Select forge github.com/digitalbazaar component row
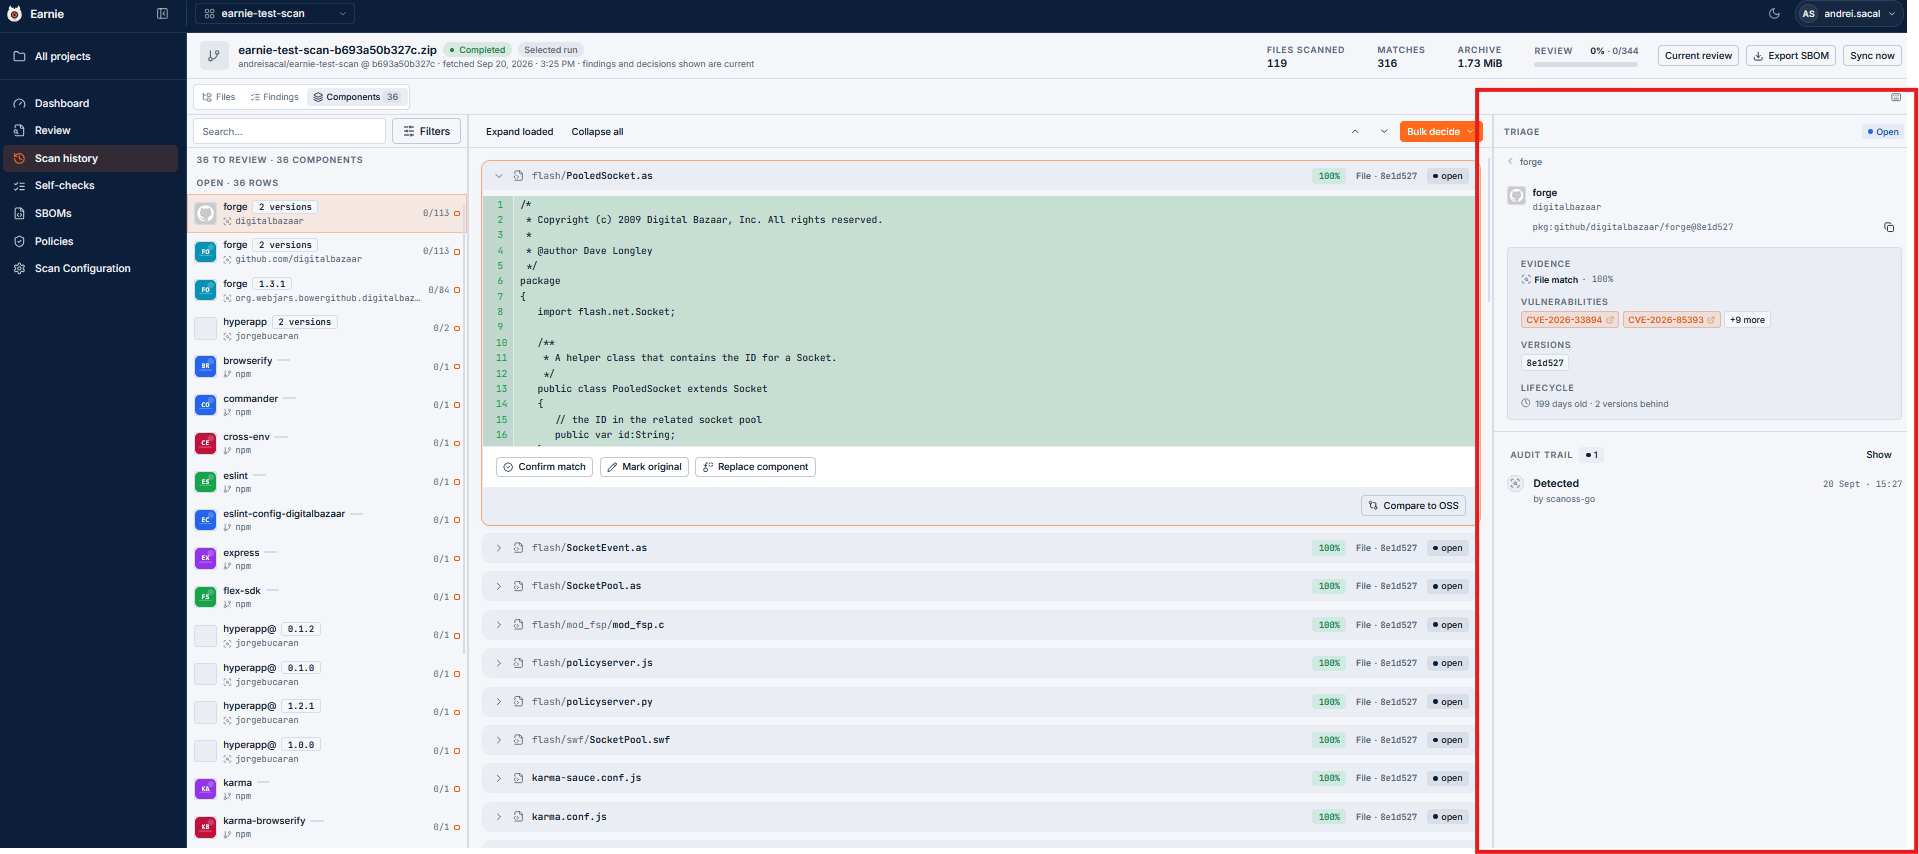This screenshot has height=854, width=1919. point(327,252)
